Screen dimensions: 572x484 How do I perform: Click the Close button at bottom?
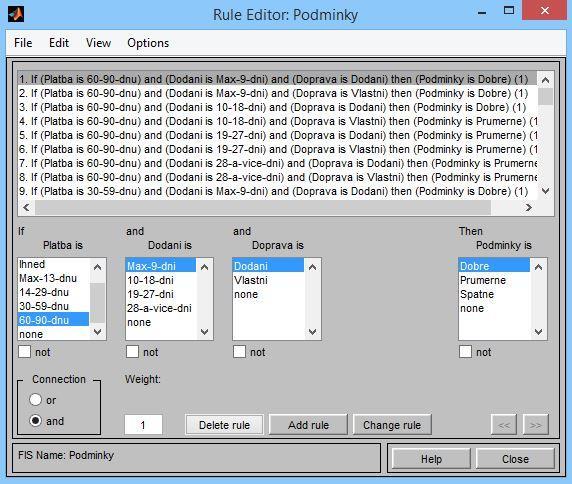point(515,459)
